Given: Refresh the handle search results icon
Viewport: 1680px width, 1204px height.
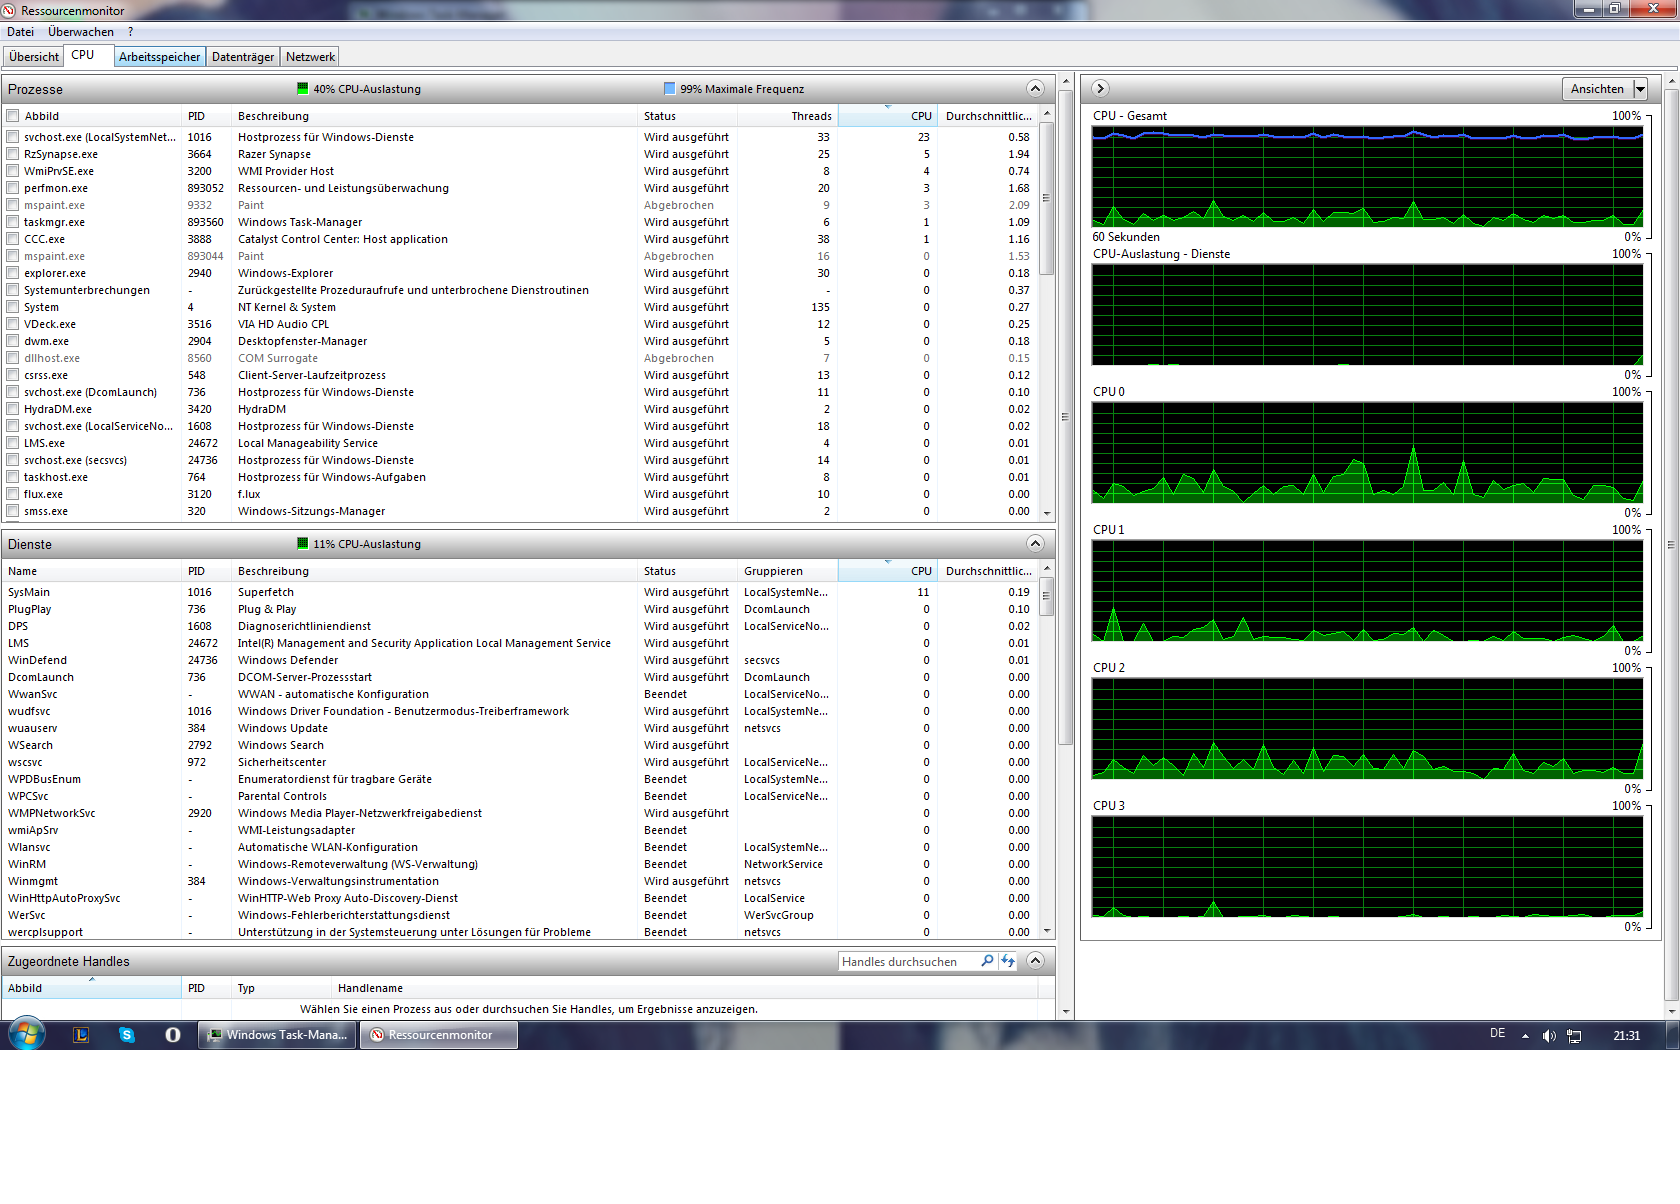Looking at the screenshot, I should click(1008, 961).
